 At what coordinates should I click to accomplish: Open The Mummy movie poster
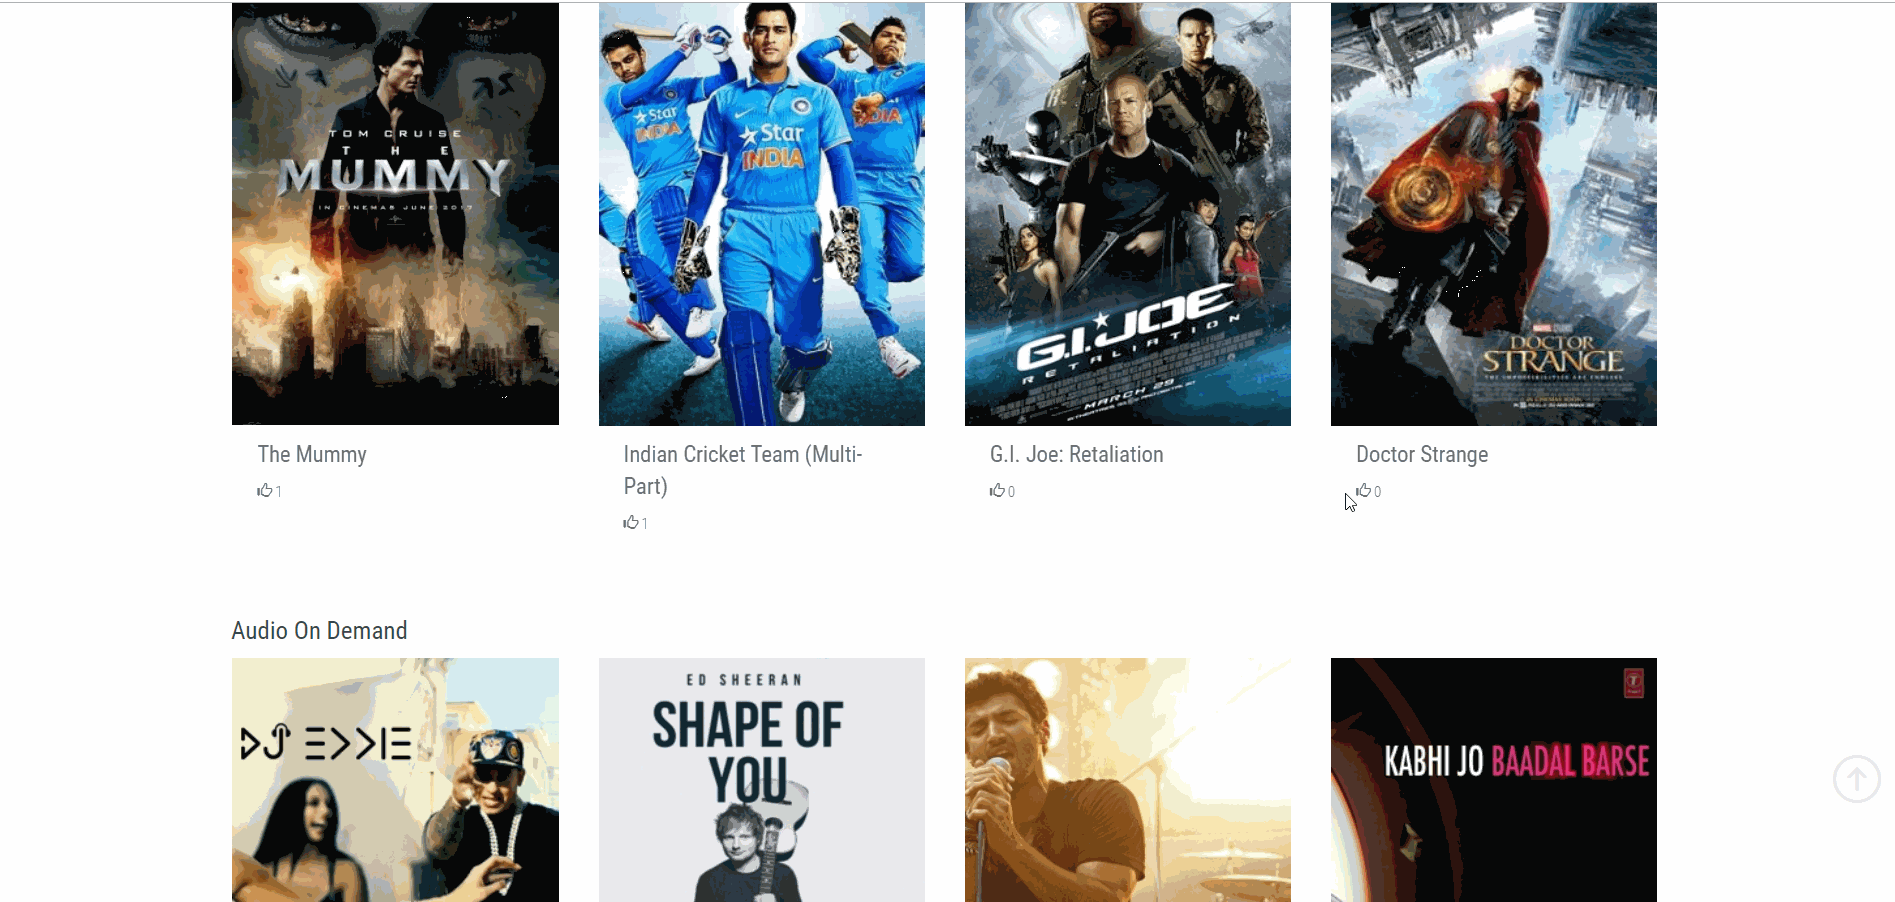[x=395, y=214]
